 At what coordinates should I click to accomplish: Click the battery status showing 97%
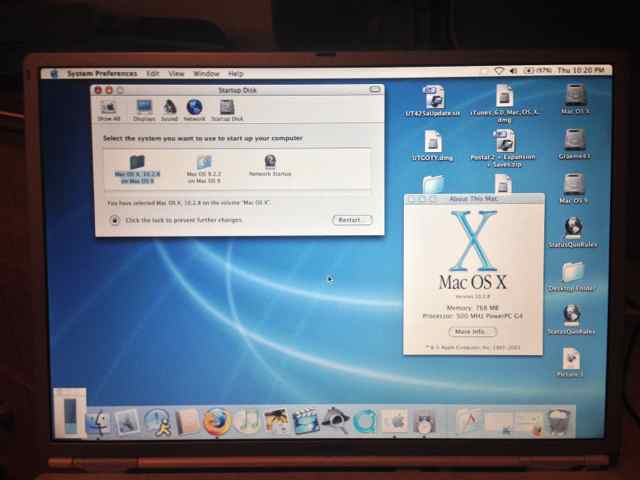(x=537, y=71)
